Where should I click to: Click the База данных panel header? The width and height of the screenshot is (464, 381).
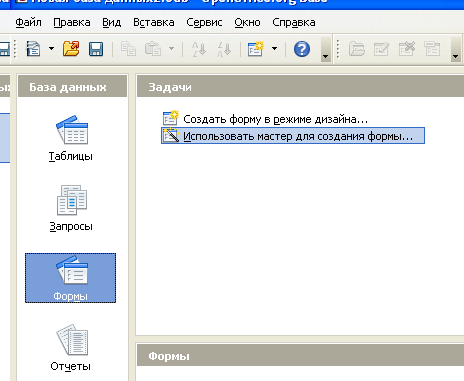[x=72, y=87]
